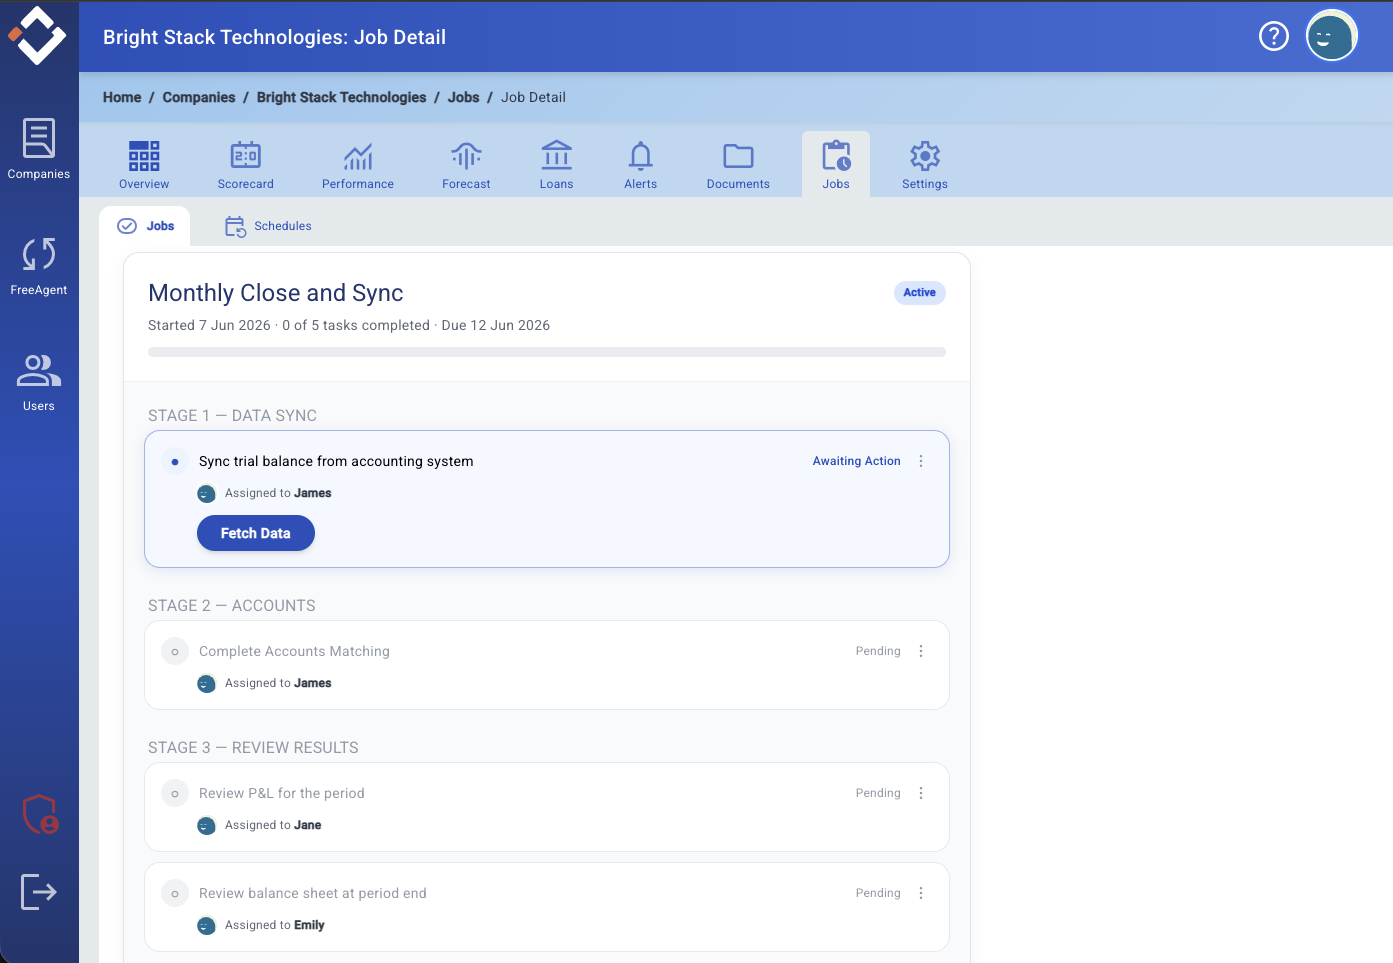Image resolution: width=1393 pixels, height=963 pixels.
Task: Open the Scorecard section
Action: 246,165
